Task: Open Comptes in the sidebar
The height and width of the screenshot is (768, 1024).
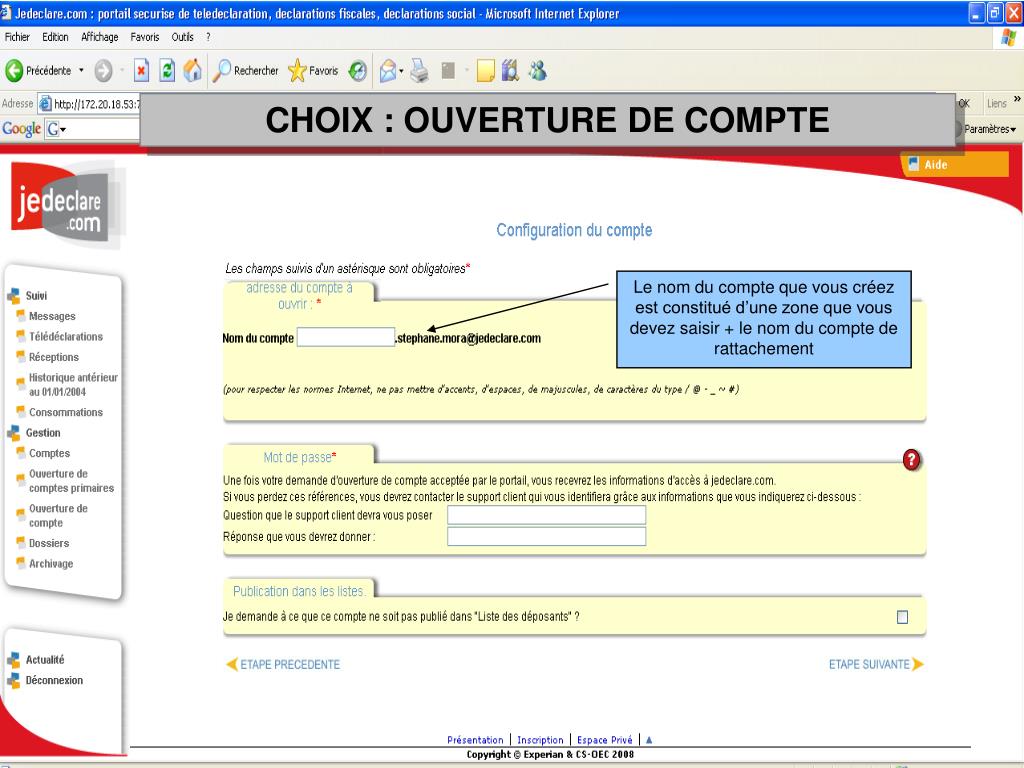Action: pyautogui.click(x=49, y=453)
